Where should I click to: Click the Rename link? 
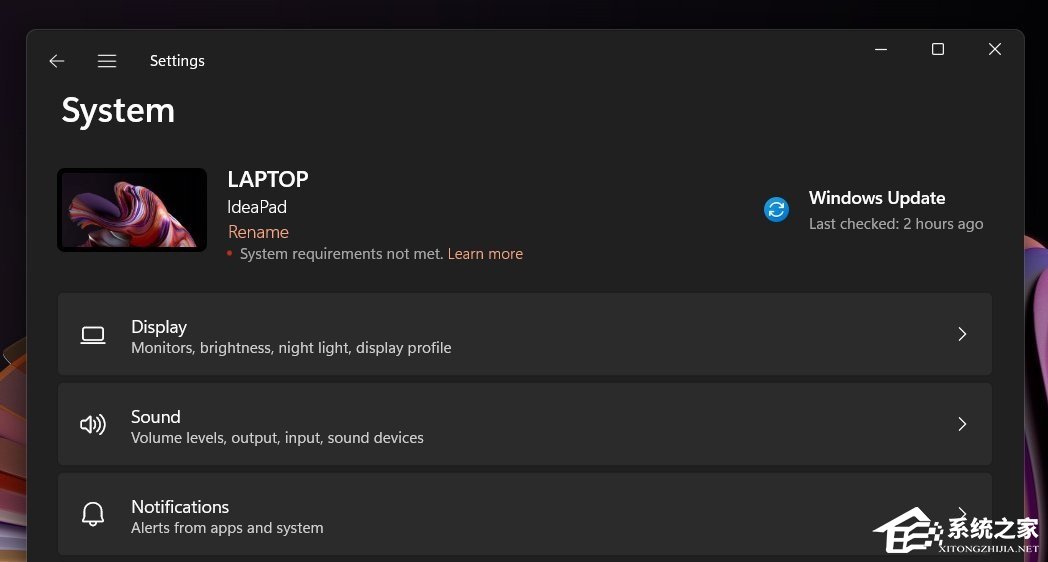258,232
